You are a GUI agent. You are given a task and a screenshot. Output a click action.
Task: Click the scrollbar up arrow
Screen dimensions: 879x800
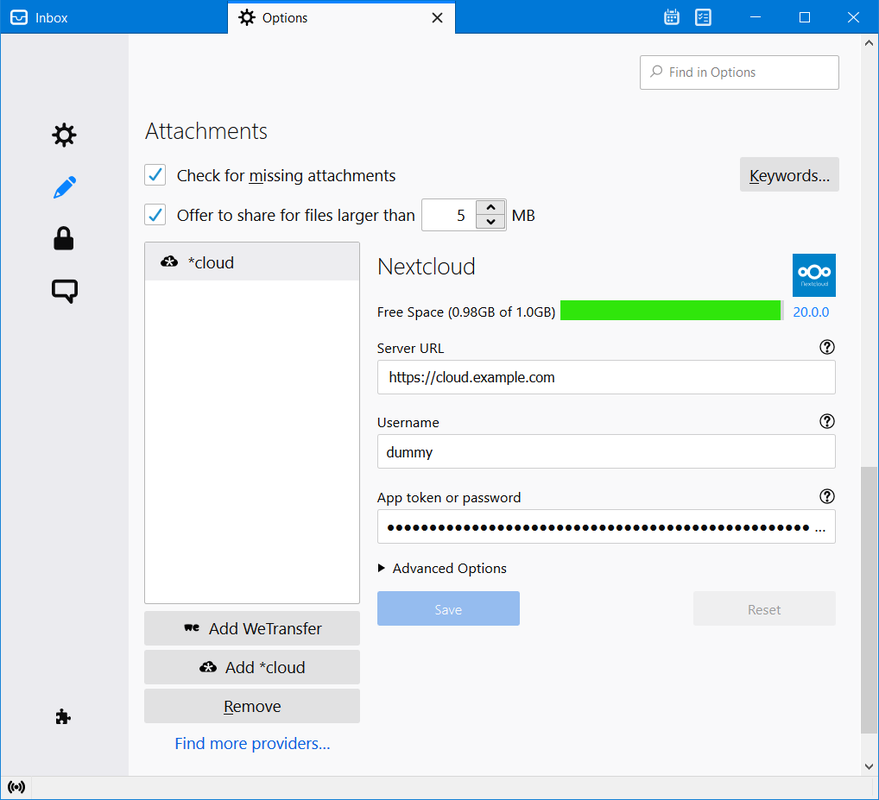point(869,43)
